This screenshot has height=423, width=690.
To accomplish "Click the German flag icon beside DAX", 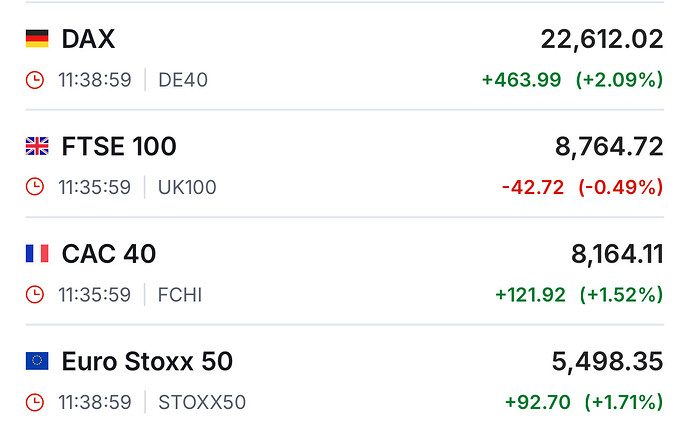I will (x=37, y=39).
